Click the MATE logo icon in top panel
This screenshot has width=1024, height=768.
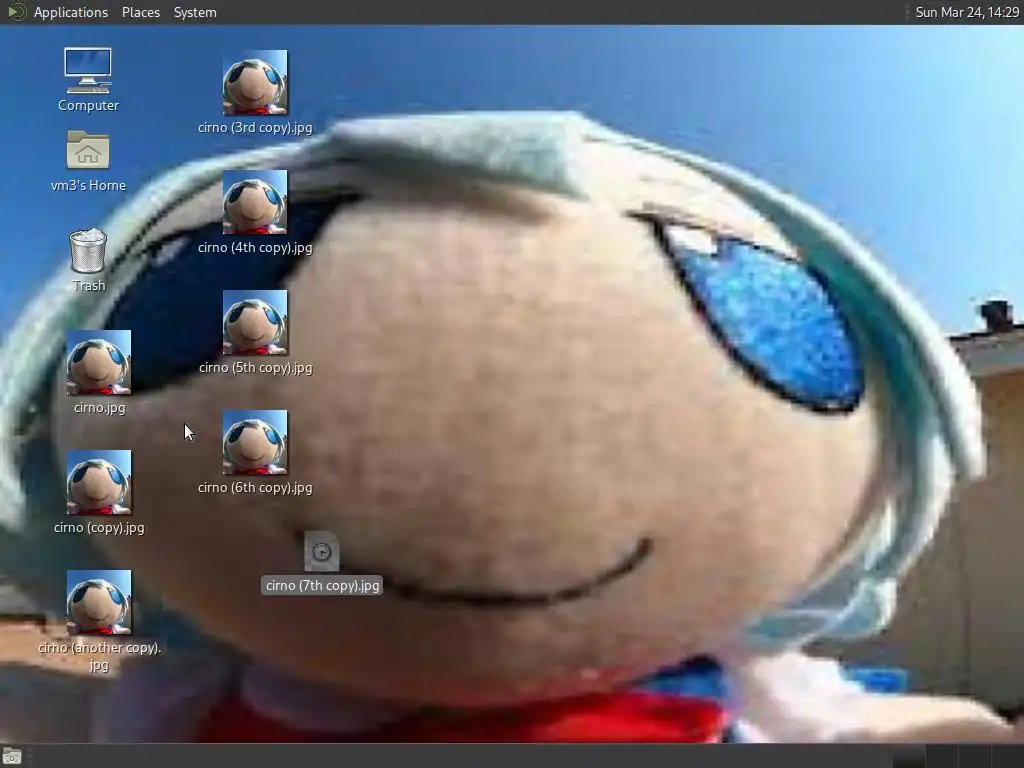click(16, 12)
